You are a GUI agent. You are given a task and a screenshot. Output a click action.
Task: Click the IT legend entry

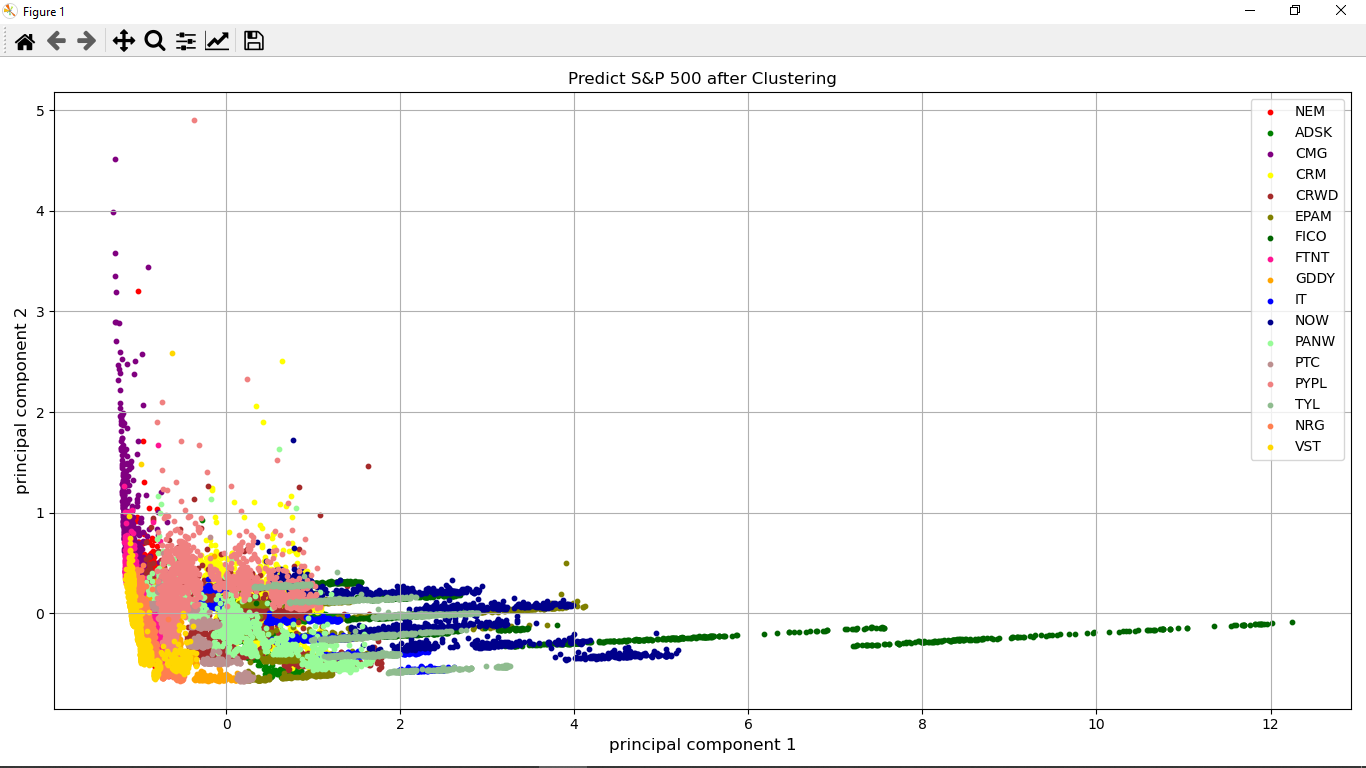1300,299
